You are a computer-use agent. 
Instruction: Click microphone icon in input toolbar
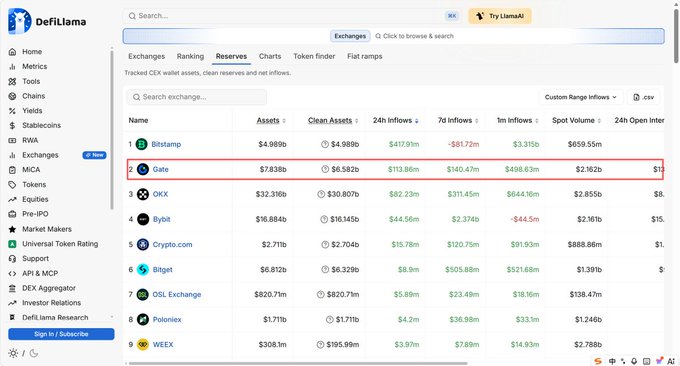click(x=634, y=361)
